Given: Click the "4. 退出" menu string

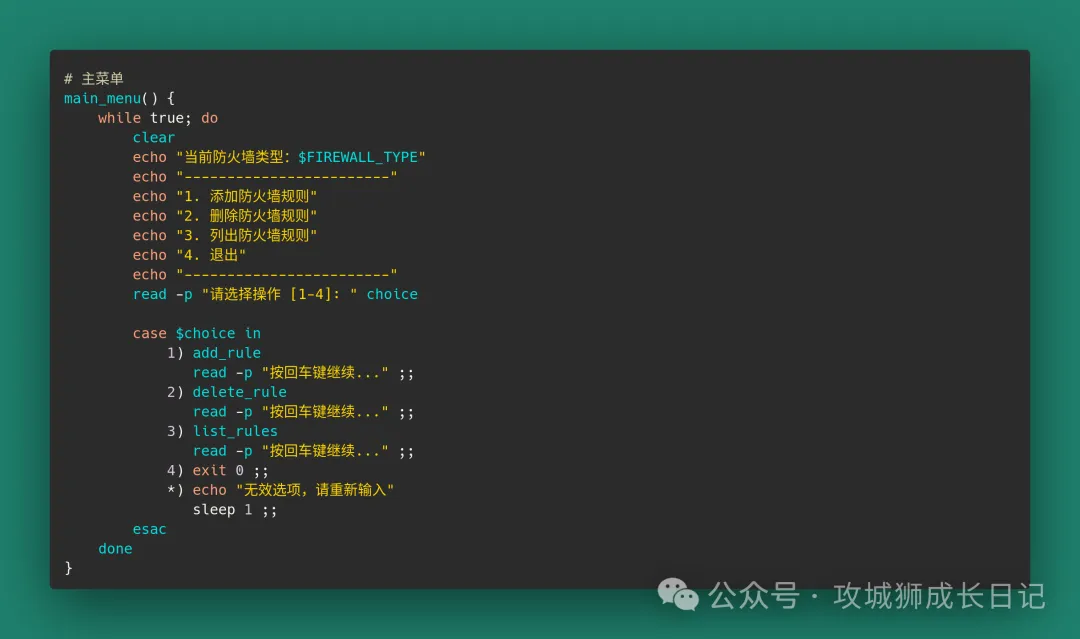Looking at the screenshot, I should (211, 255).
